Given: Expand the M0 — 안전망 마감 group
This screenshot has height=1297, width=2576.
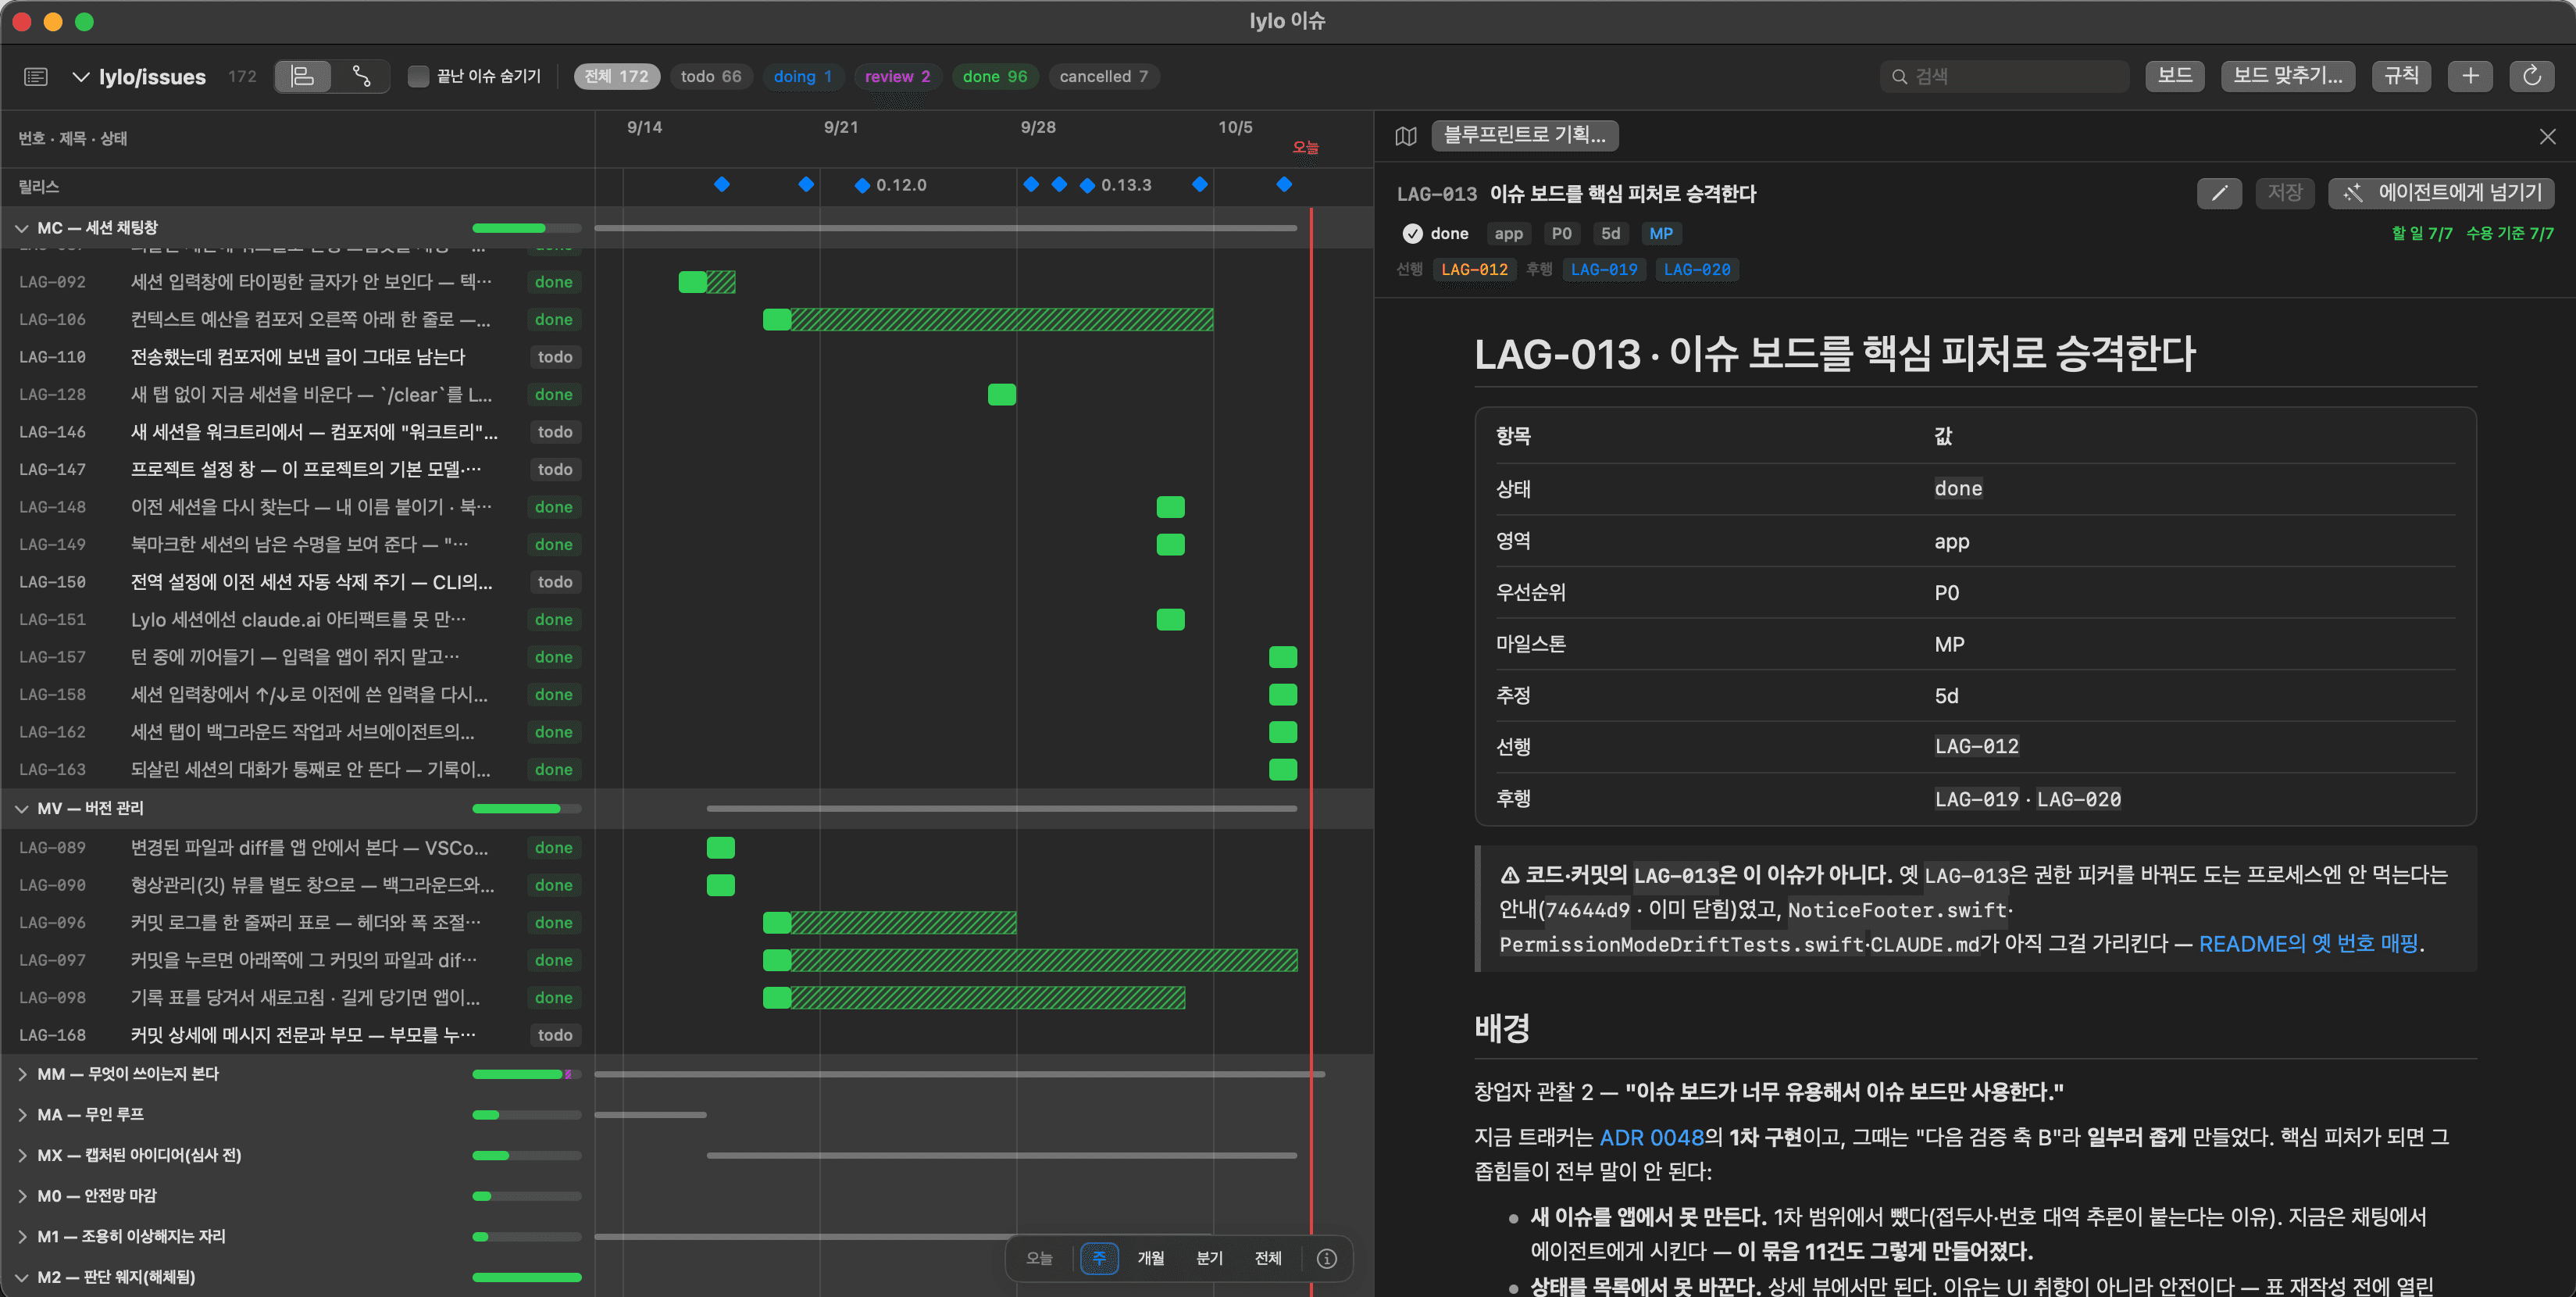Looking at the screenshot, I should [x=21, y=1196].
